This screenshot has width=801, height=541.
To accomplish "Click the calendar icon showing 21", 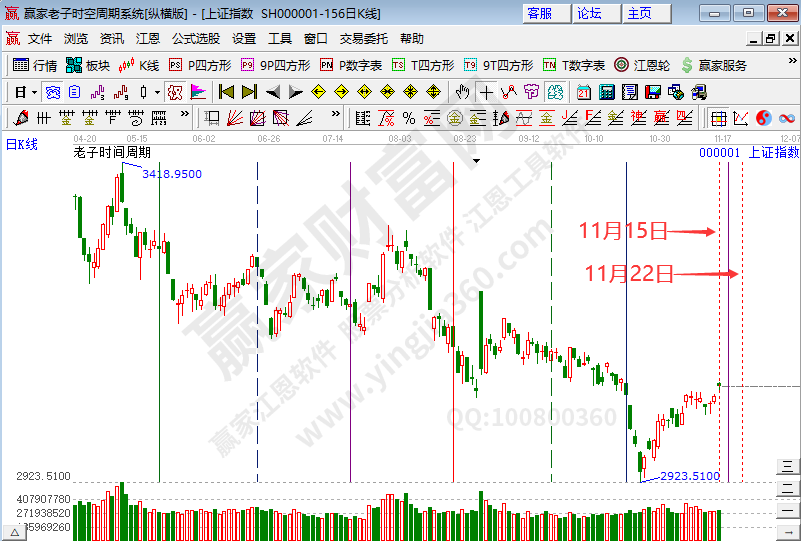I will coord(585,92).
